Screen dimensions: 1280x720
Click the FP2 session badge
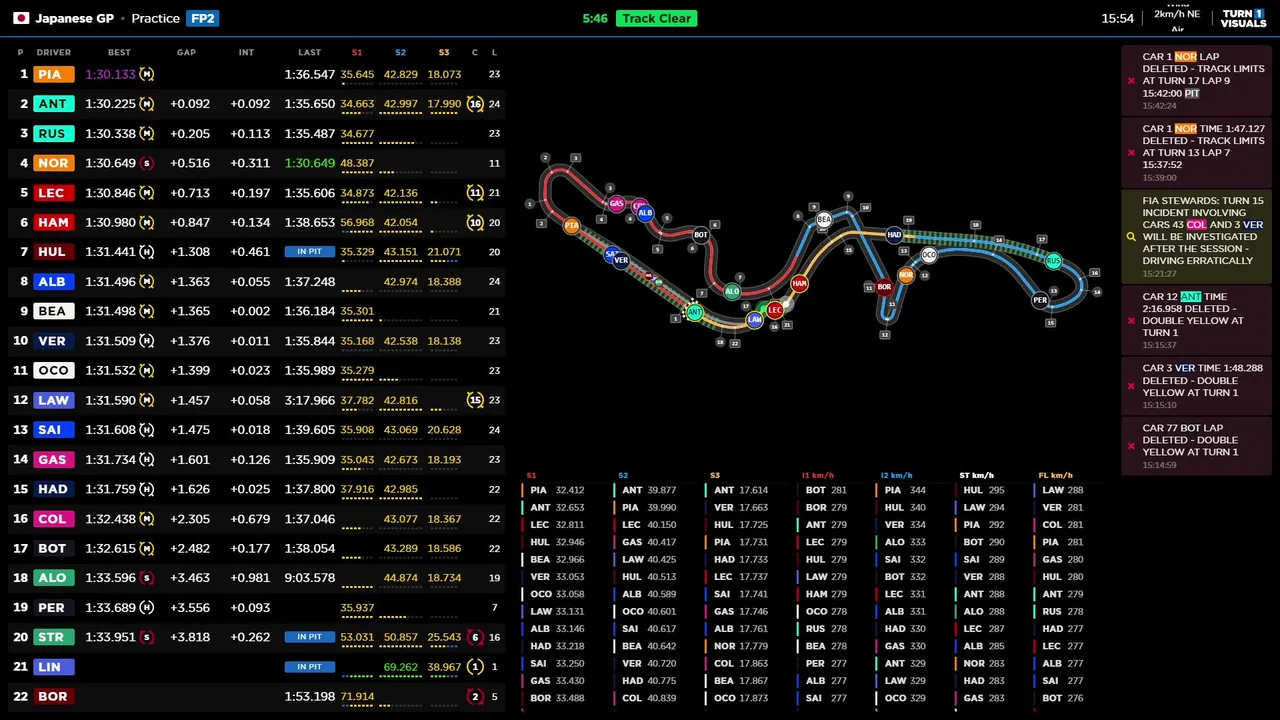(x=202, y=18)
